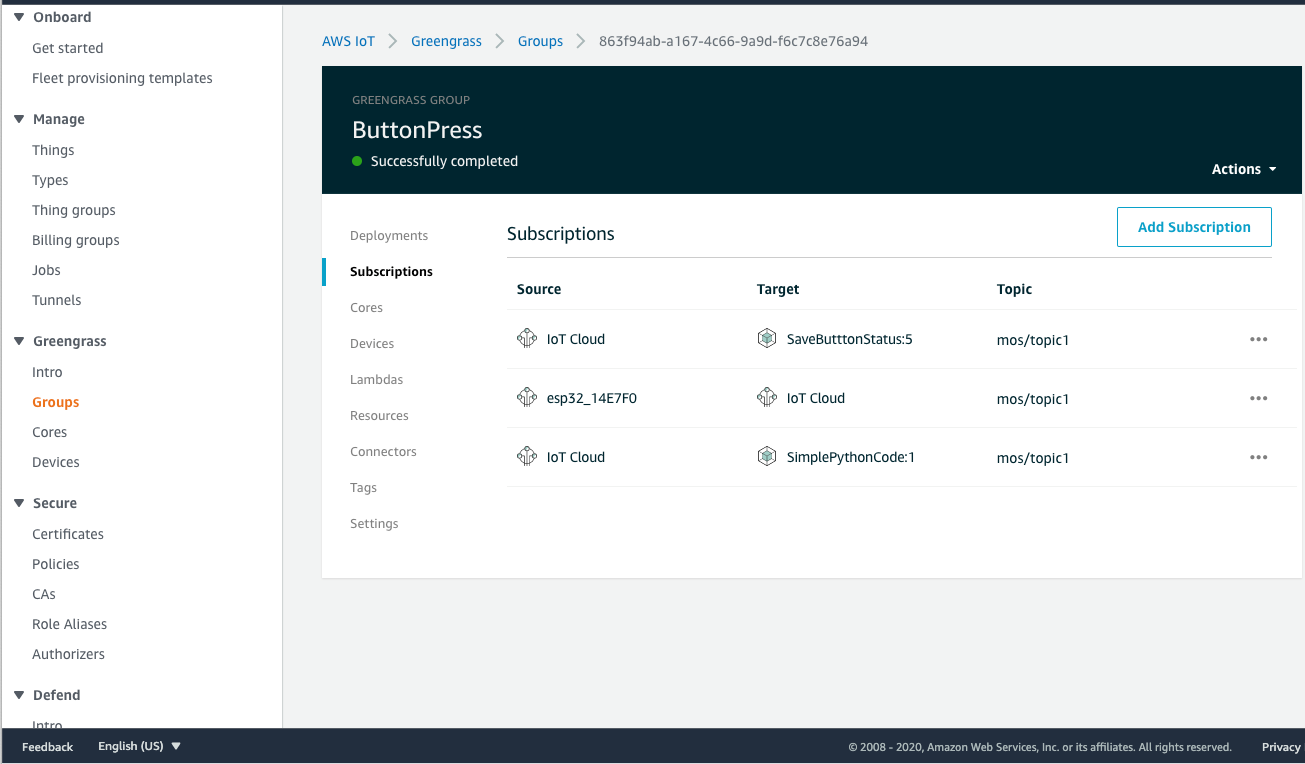This screenshot has height=764, width=1305.
Task: Click the Feedback button in the footer
Action: [x=46, y=747]
